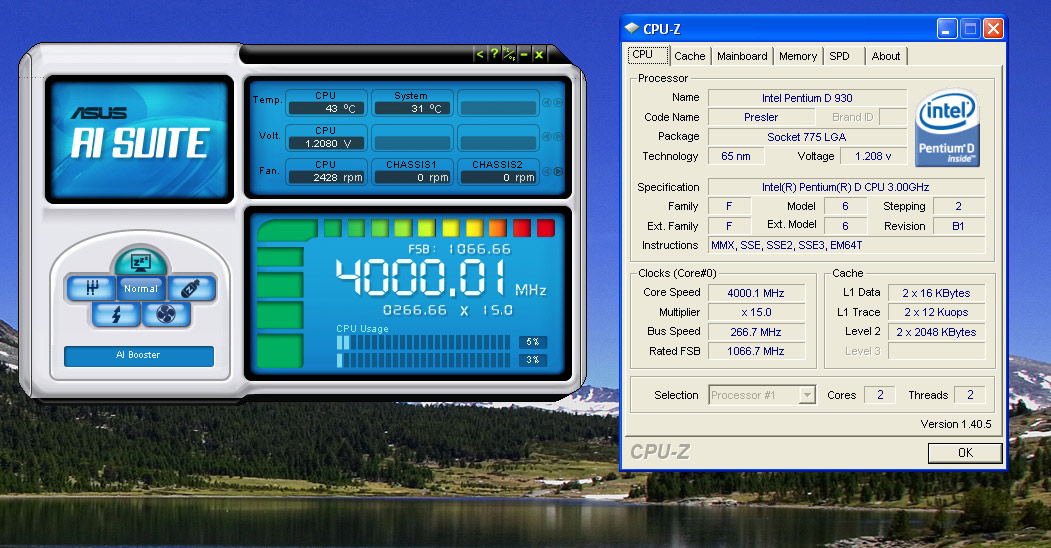
Task: Click the Technology value 65 nm
Action: pyautogui.click(x=736, y=156)
